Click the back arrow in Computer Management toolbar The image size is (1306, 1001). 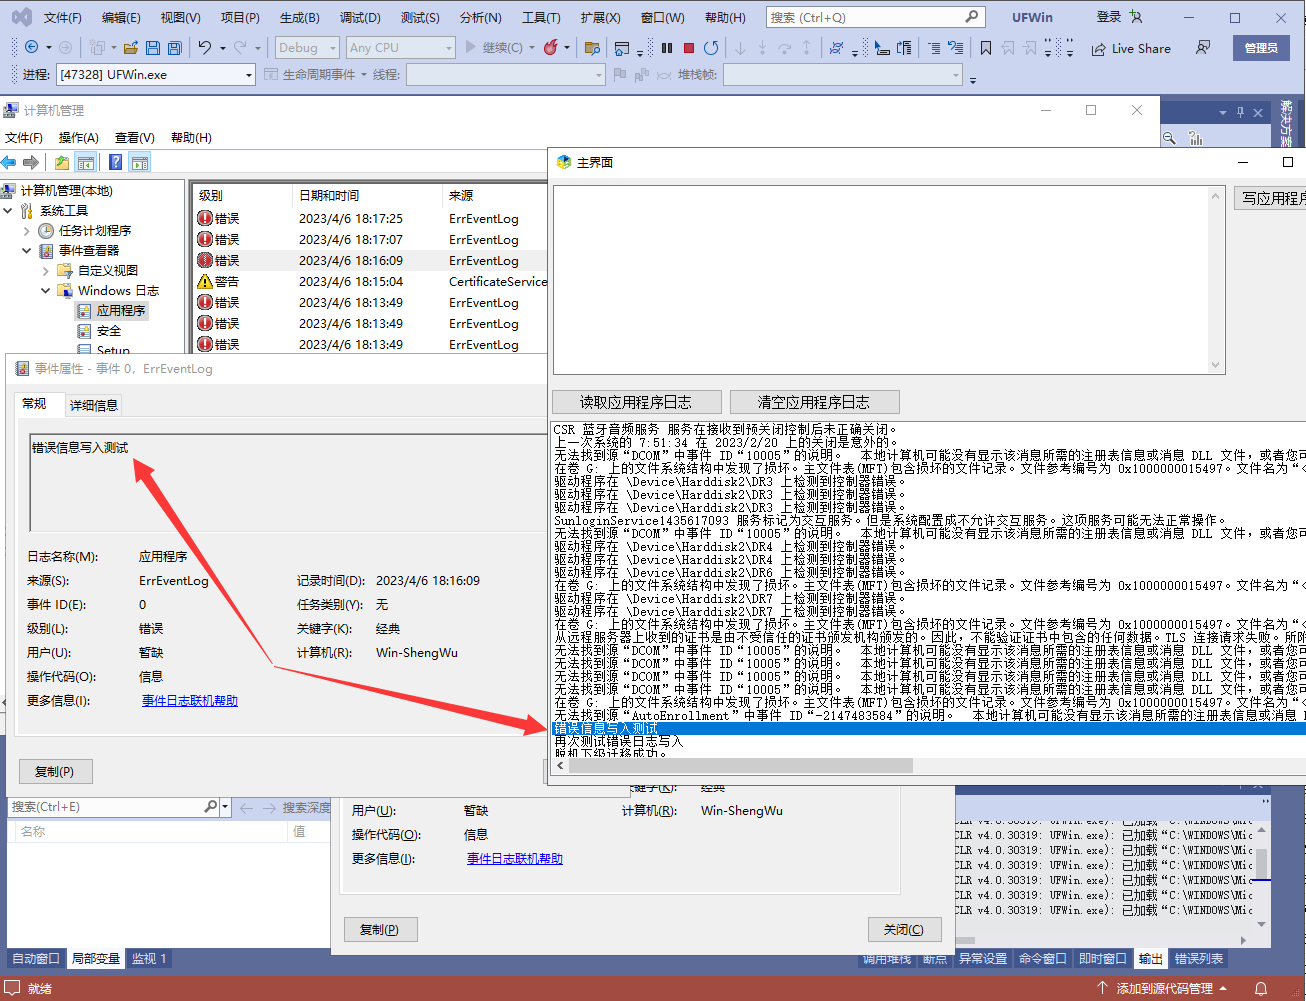pyautogui.click(x=9, y=162)
